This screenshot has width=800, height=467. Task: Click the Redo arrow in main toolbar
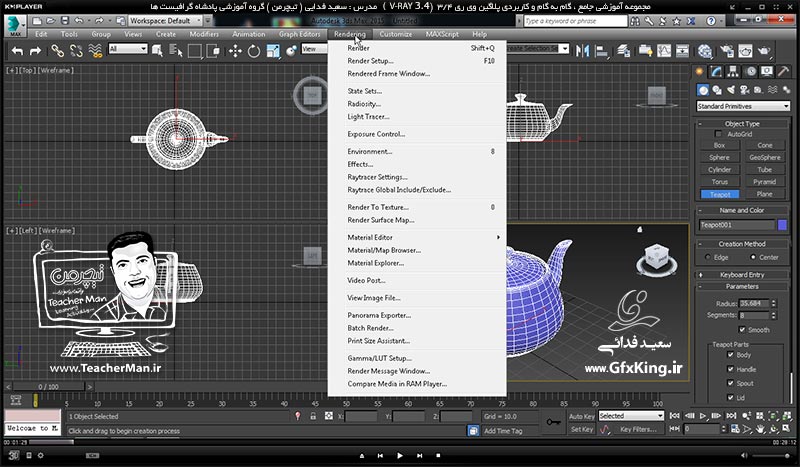(35, 51)
